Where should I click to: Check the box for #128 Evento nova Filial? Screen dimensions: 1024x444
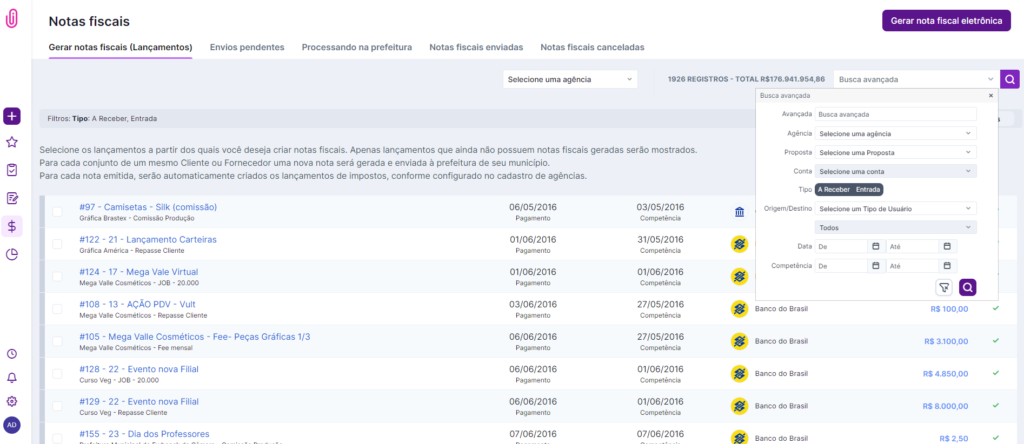pyautogui.click(x=57, y=373)
